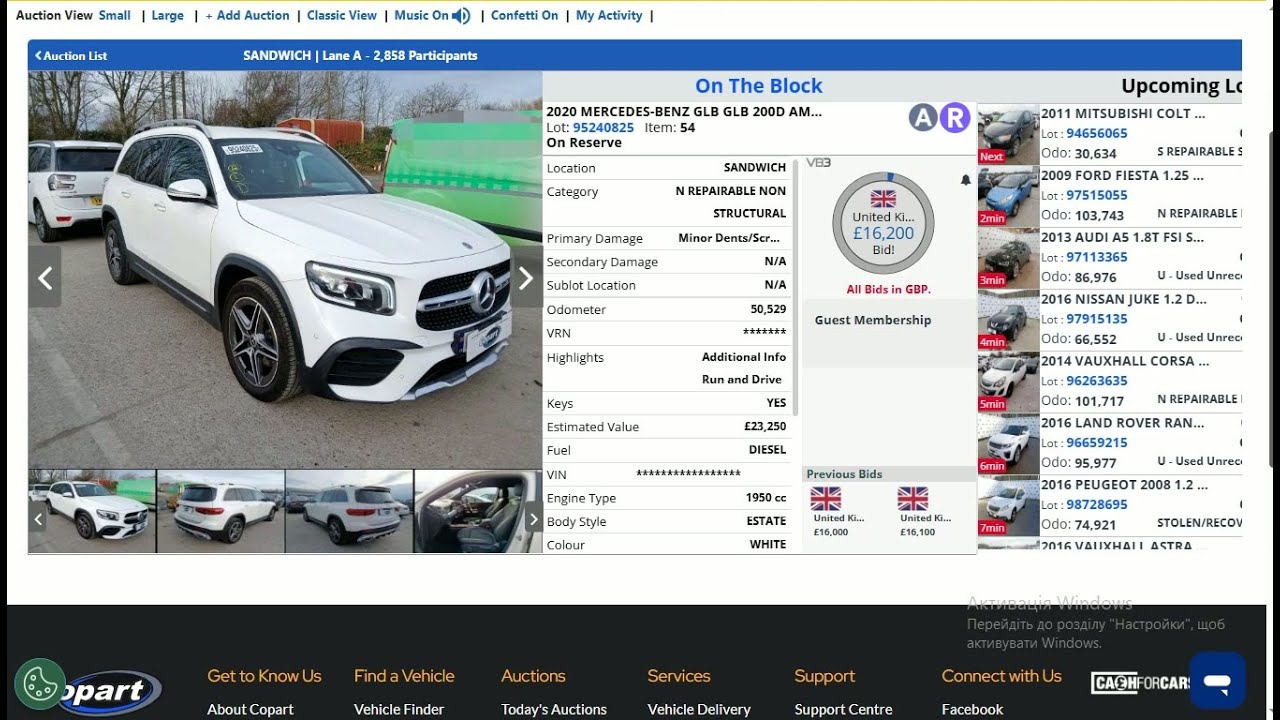This screenshot has height=720, width=1280.
Task: Switch to Classic View
Action: 342,16
